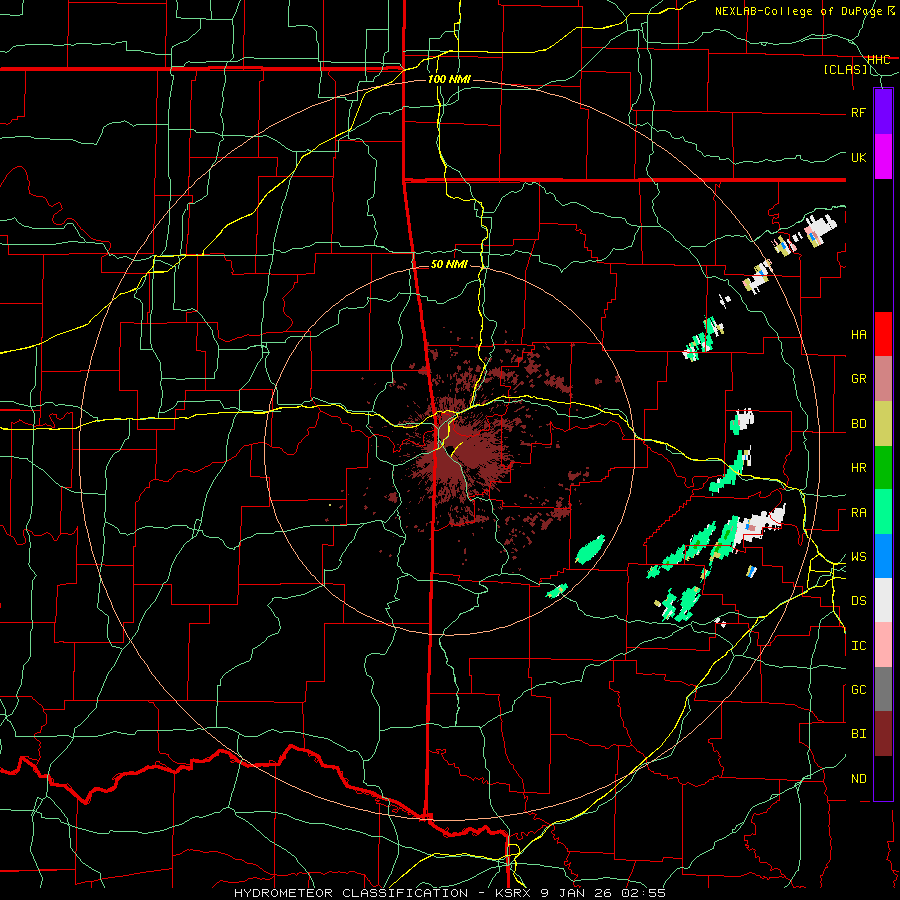
Task: Click the BI legend label
Action: click(858, 734)
